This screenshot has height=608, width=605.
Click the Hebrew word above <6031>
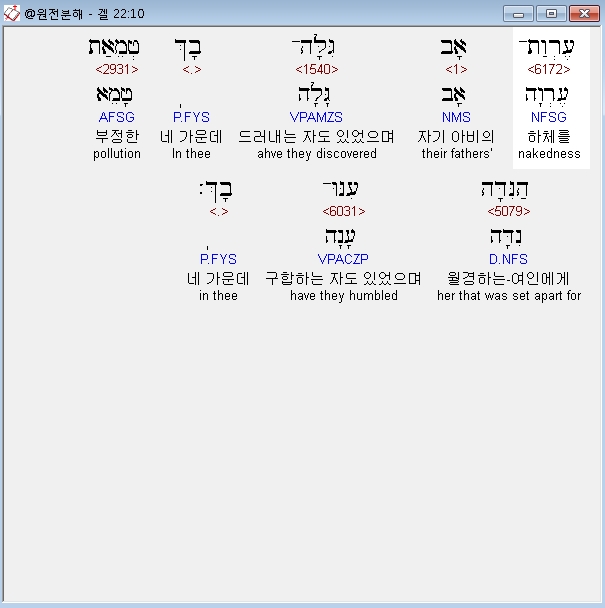tap(341, 189)
